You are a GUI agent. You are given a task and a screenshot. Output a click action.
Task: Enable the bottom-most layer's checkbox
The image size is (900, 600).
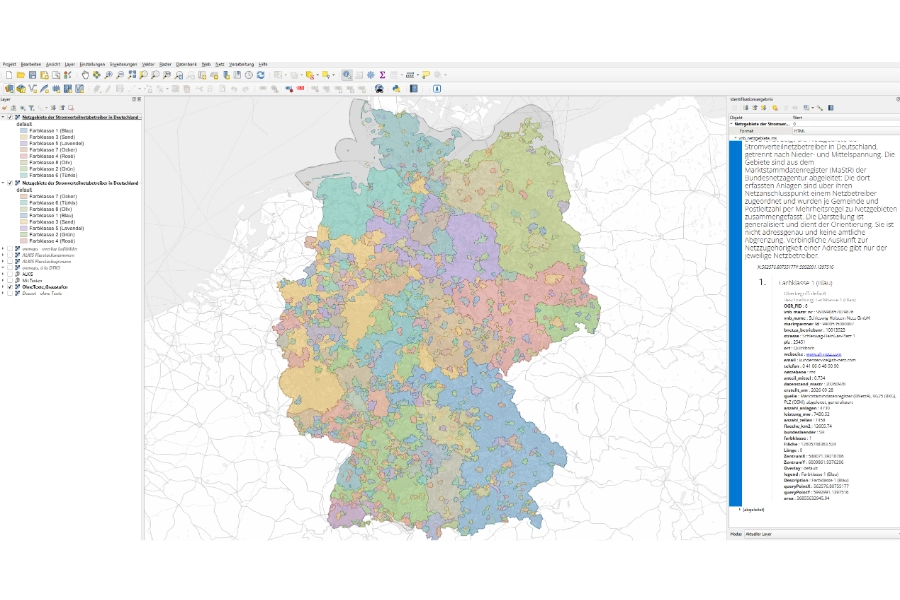(10, 293)
